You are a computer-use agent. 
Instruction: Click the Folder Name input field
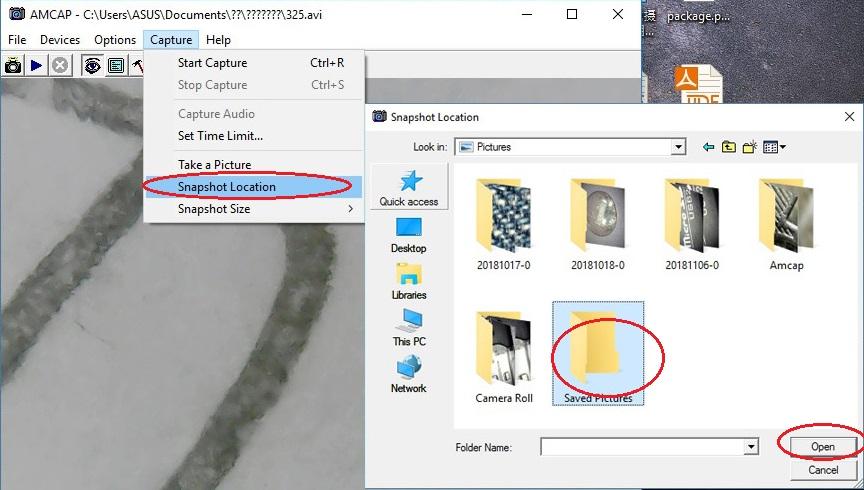pyautogui.click(x=642, y=447)
